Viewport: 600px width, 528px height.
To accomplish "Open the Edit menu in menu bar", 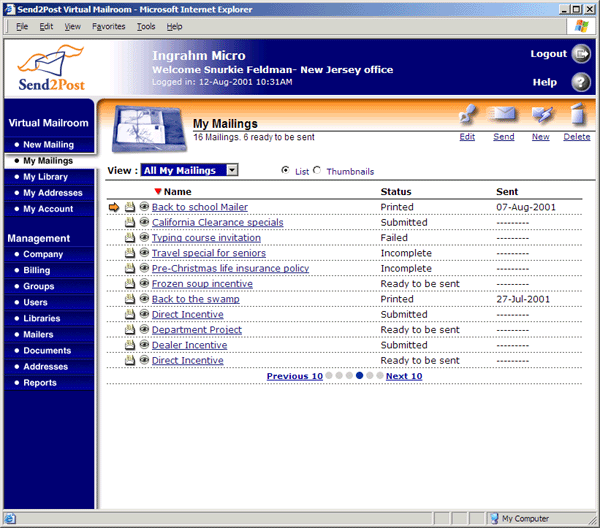I will (46, 26).
